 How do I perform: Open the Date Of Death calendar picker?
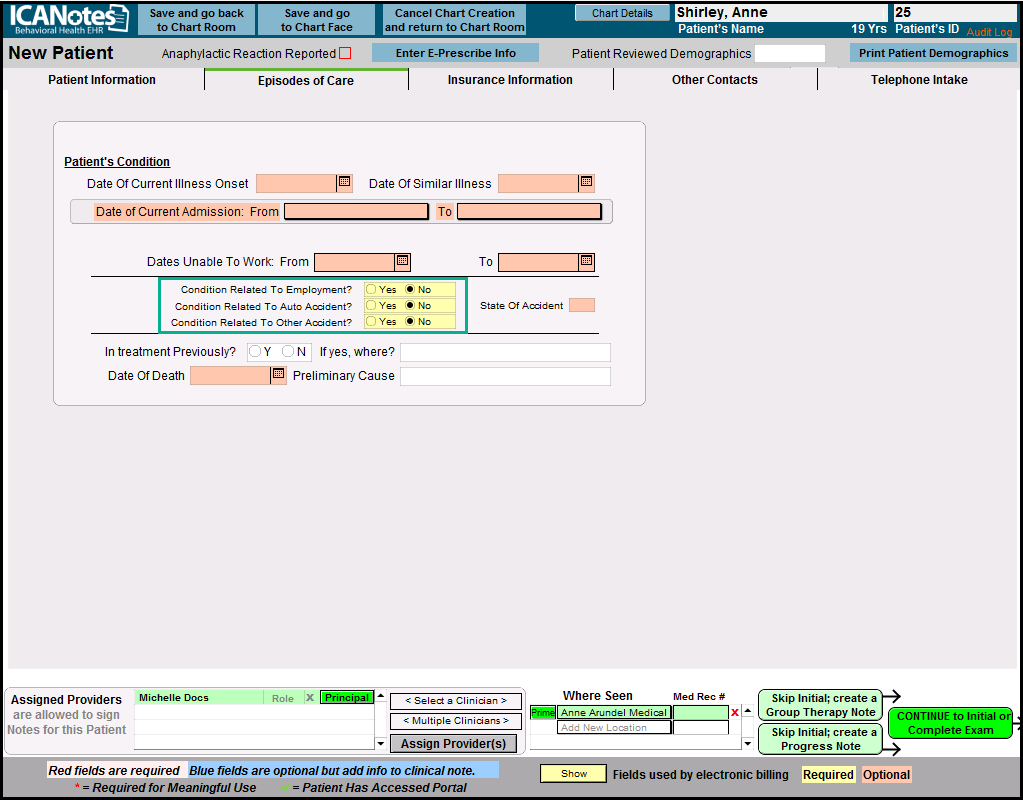[x=278, y=375]
